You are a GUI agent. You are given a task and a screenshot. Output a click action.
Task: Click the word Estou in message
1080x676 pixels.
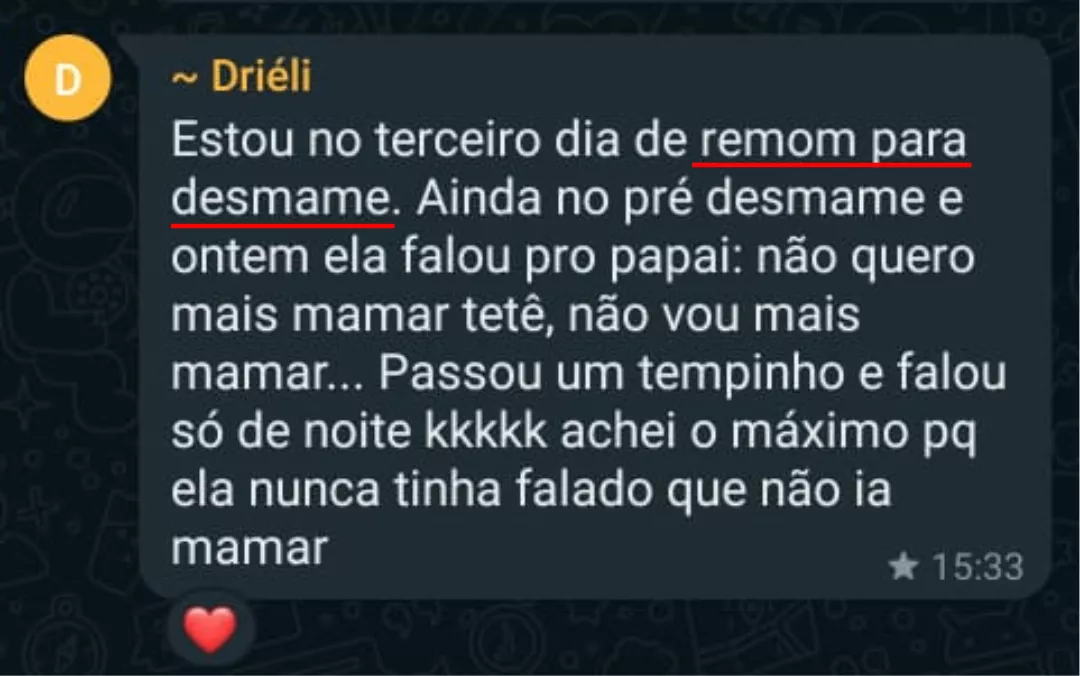point(233,140)
